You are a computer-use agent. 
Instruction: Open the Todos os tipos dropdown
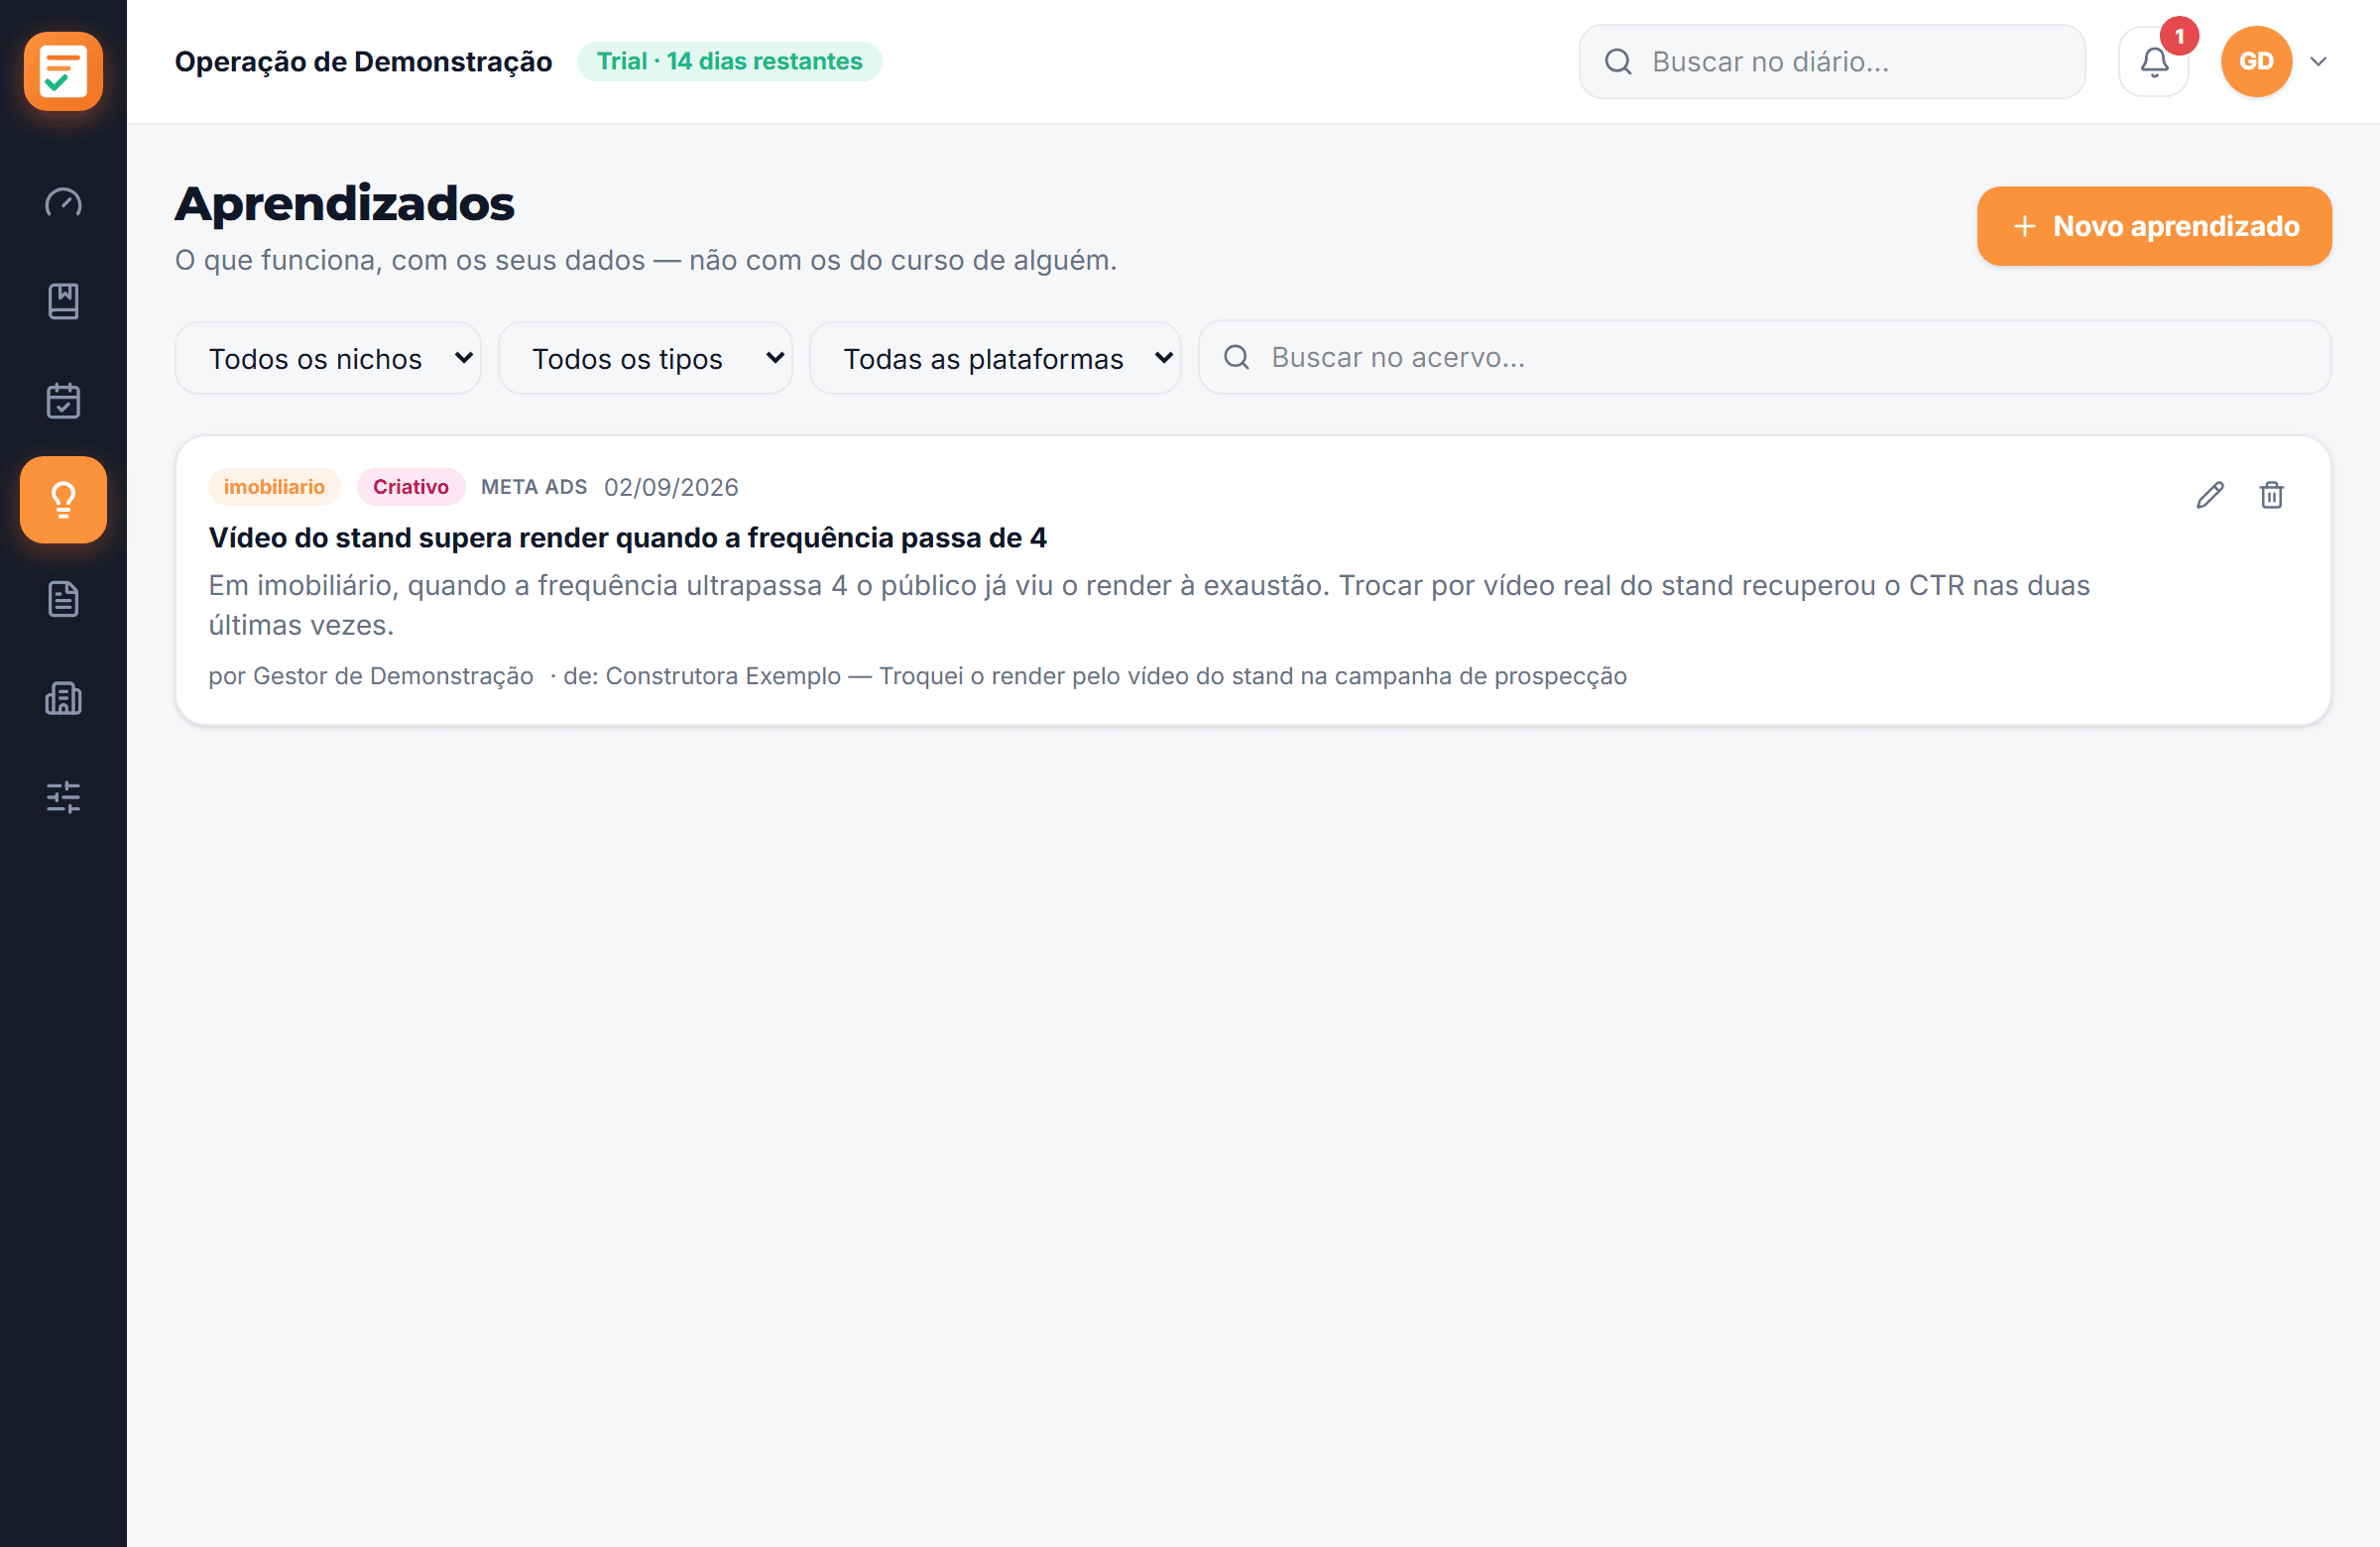pos(645,358)
